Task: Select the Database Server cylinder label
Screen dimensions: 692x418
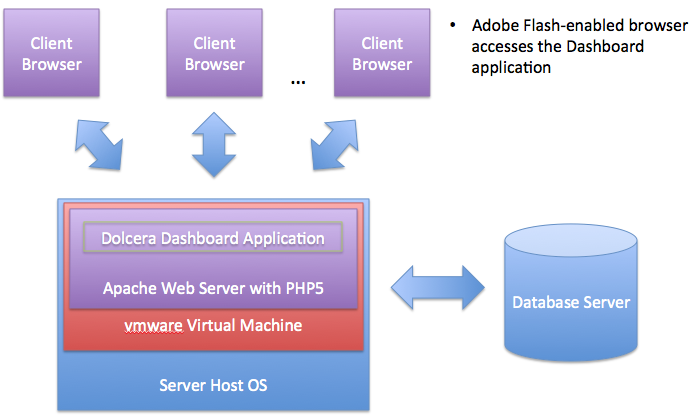Action: click(x=571, y=302)
